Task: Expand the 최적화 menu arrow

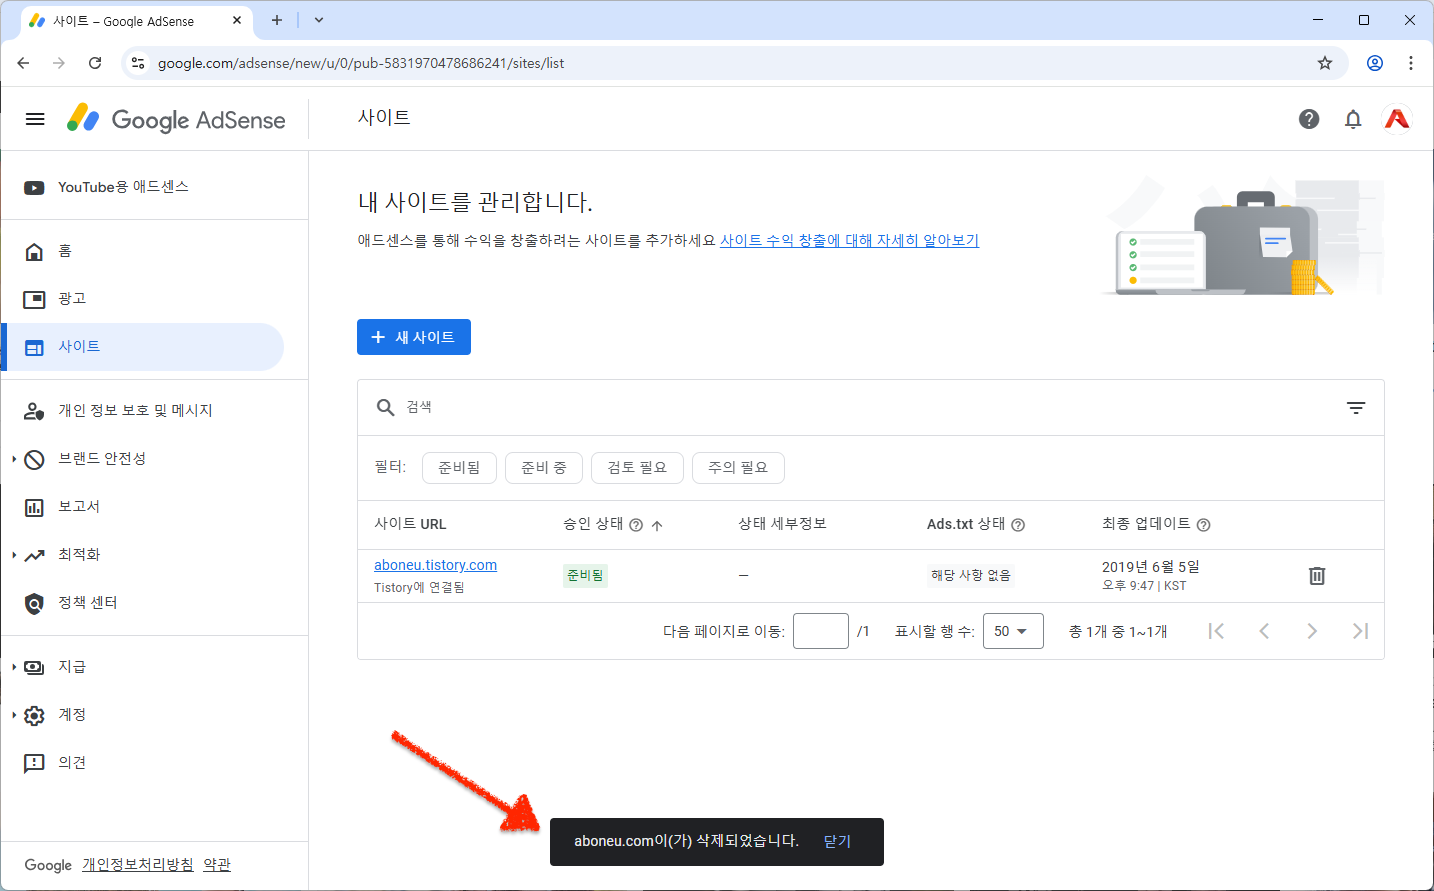Action: point(14,555)
